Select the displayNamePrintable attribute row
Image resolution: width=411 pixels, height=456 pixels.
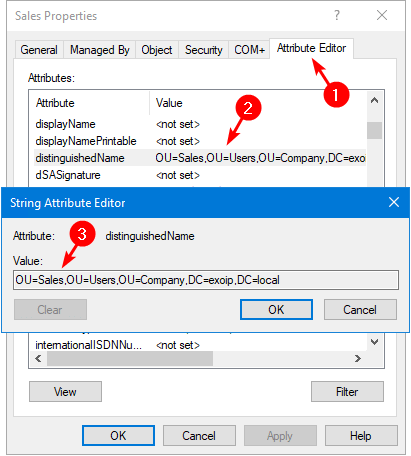click(x=199, y=141)
